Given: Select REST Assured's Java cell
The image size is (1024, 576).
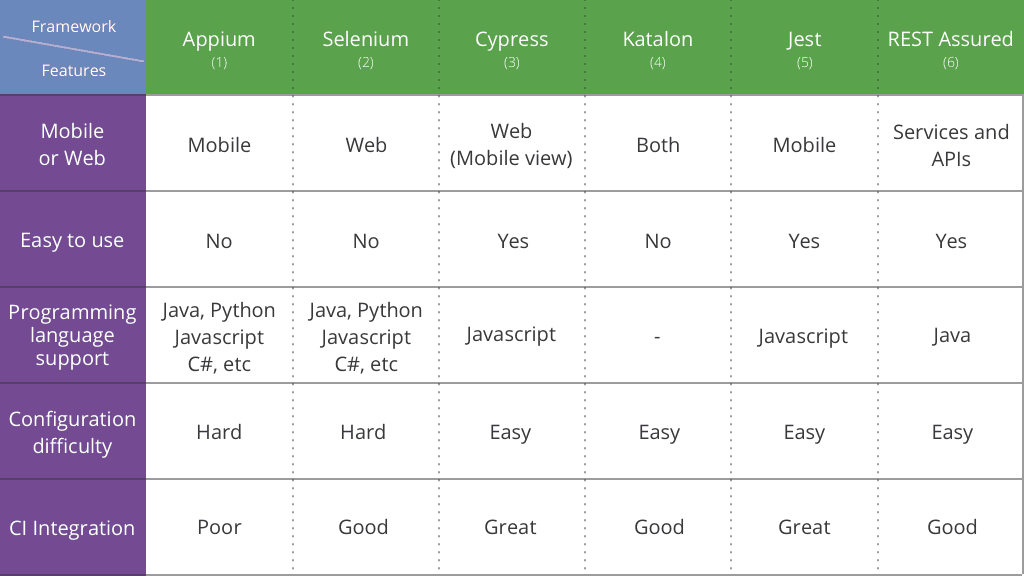Looking at the screenshot, I should (x=951, y=335).
